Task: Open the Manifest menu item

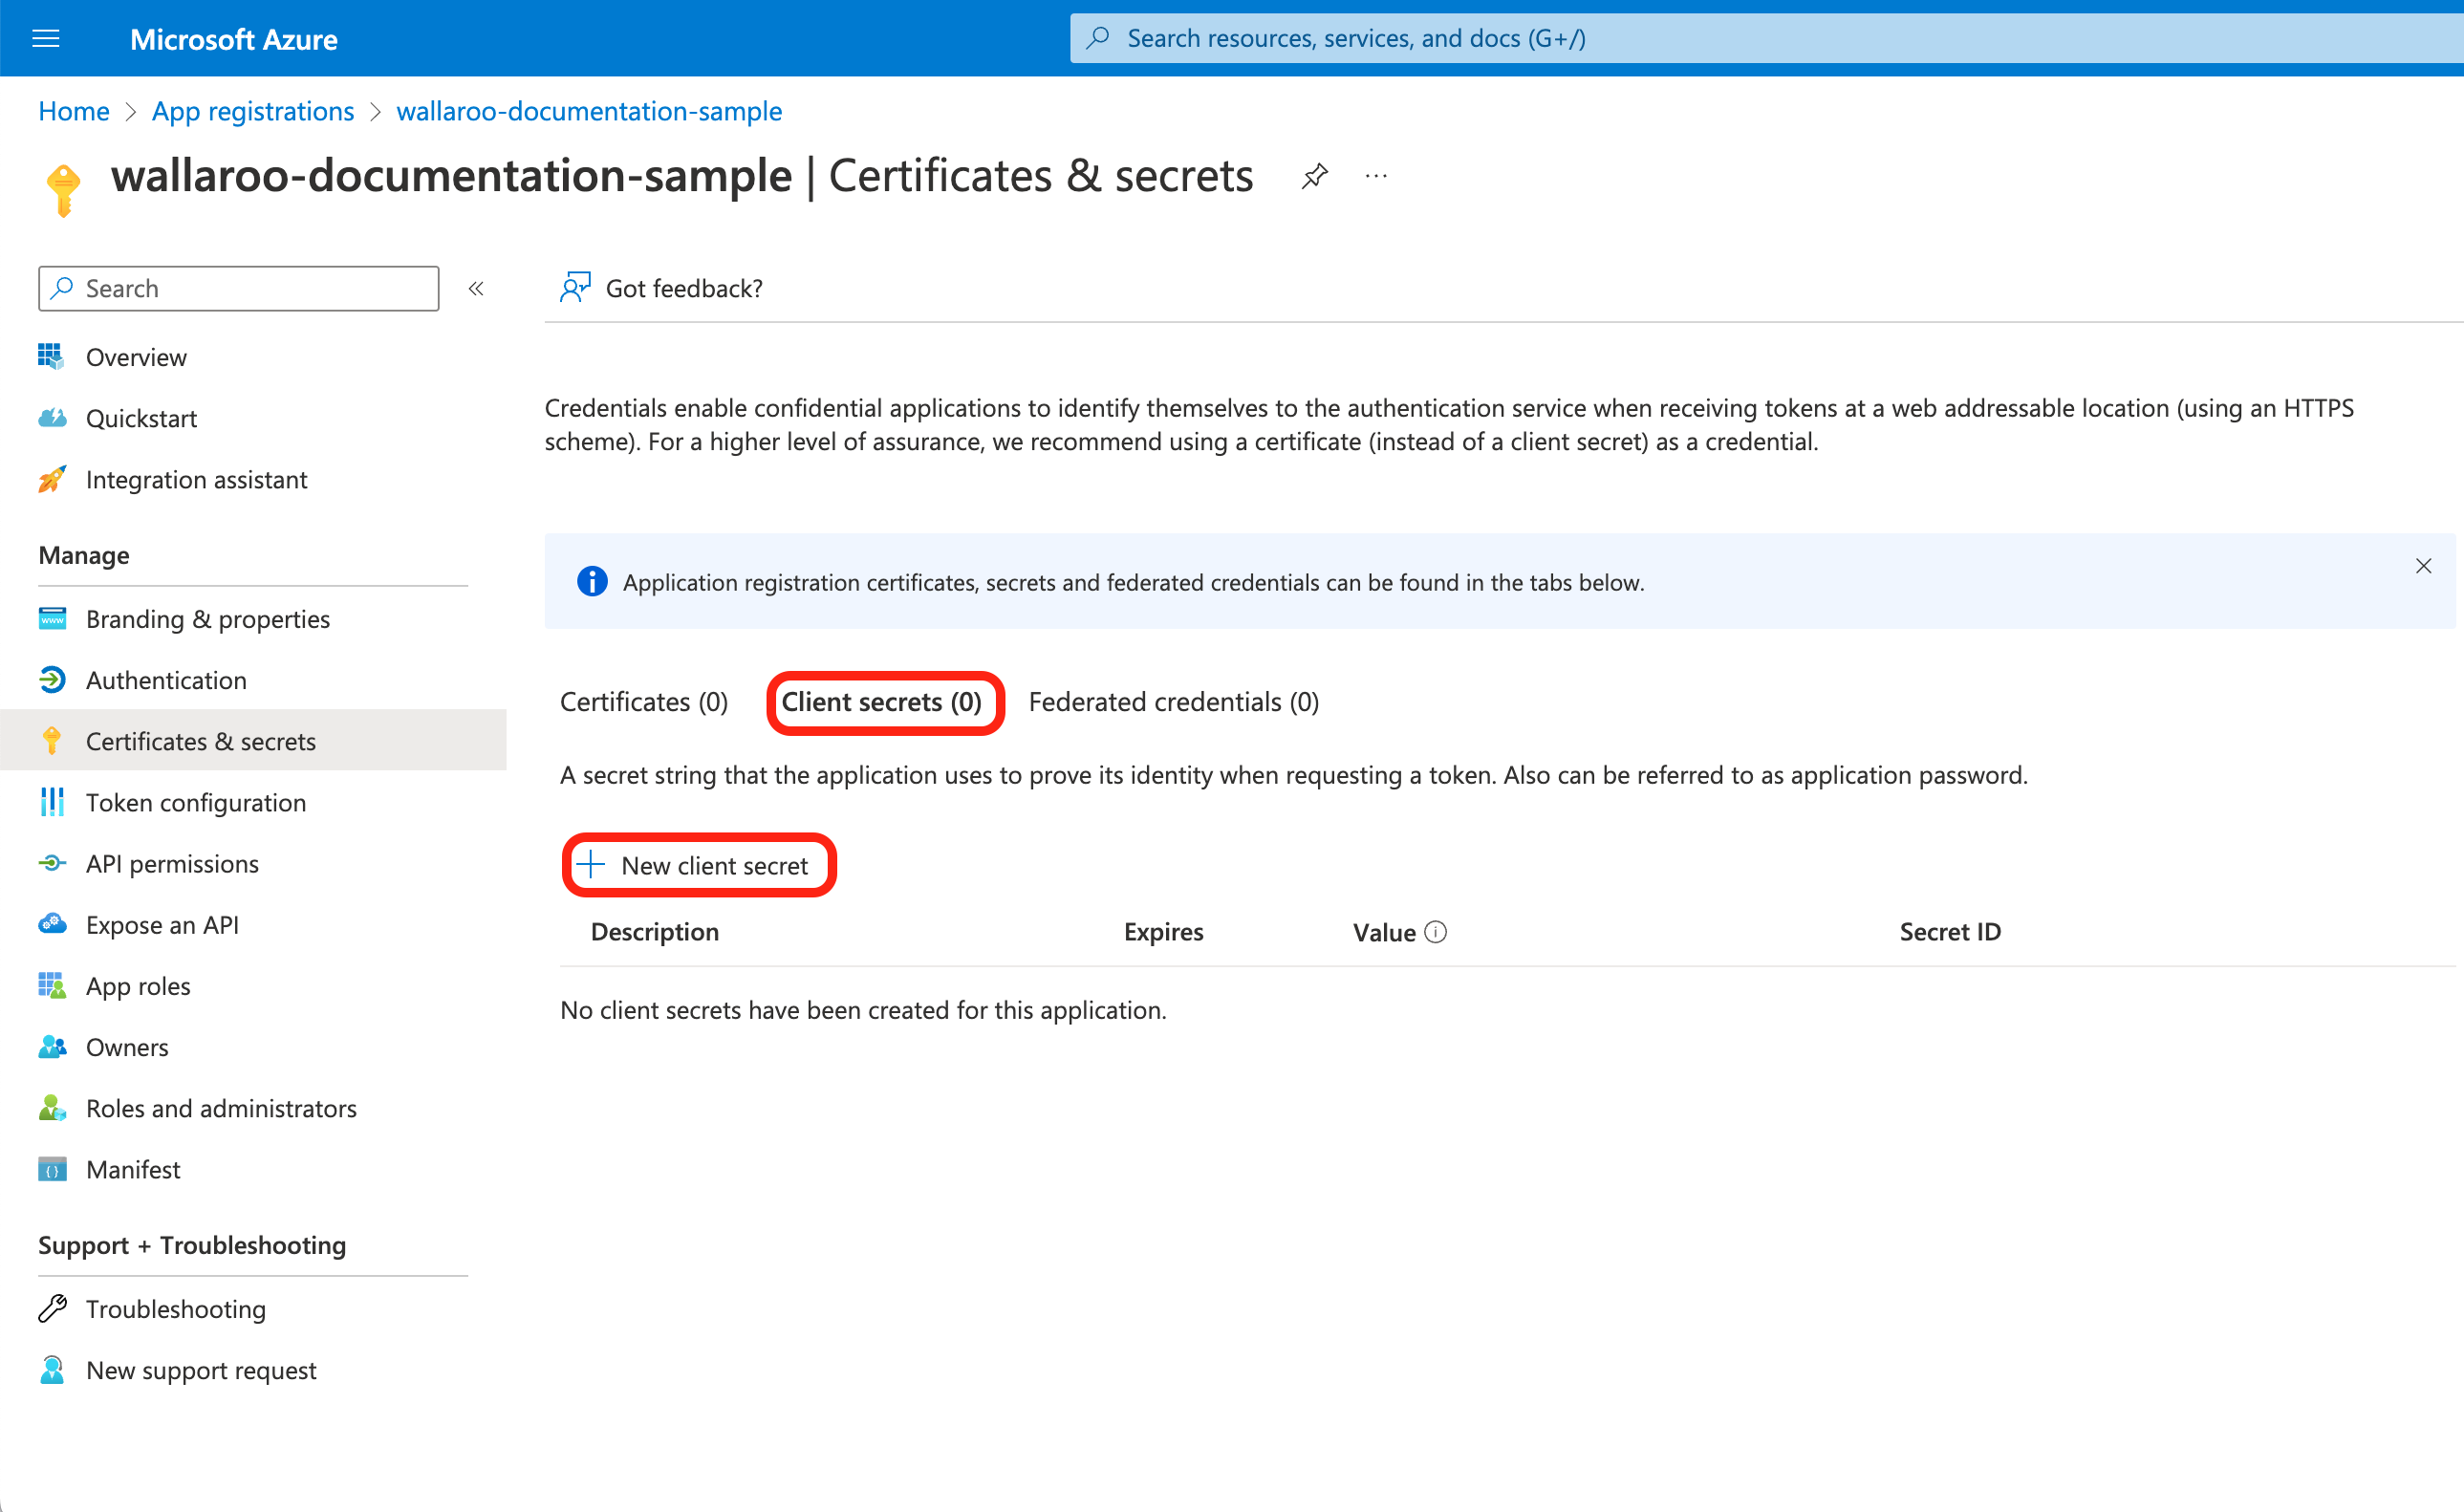Action: click(x=133, y=1169)
